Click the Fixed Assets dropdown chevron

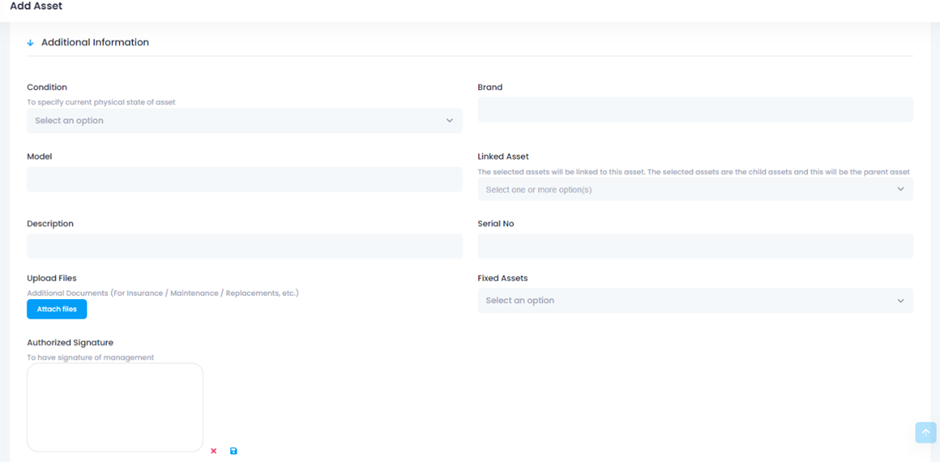(900, 300)
